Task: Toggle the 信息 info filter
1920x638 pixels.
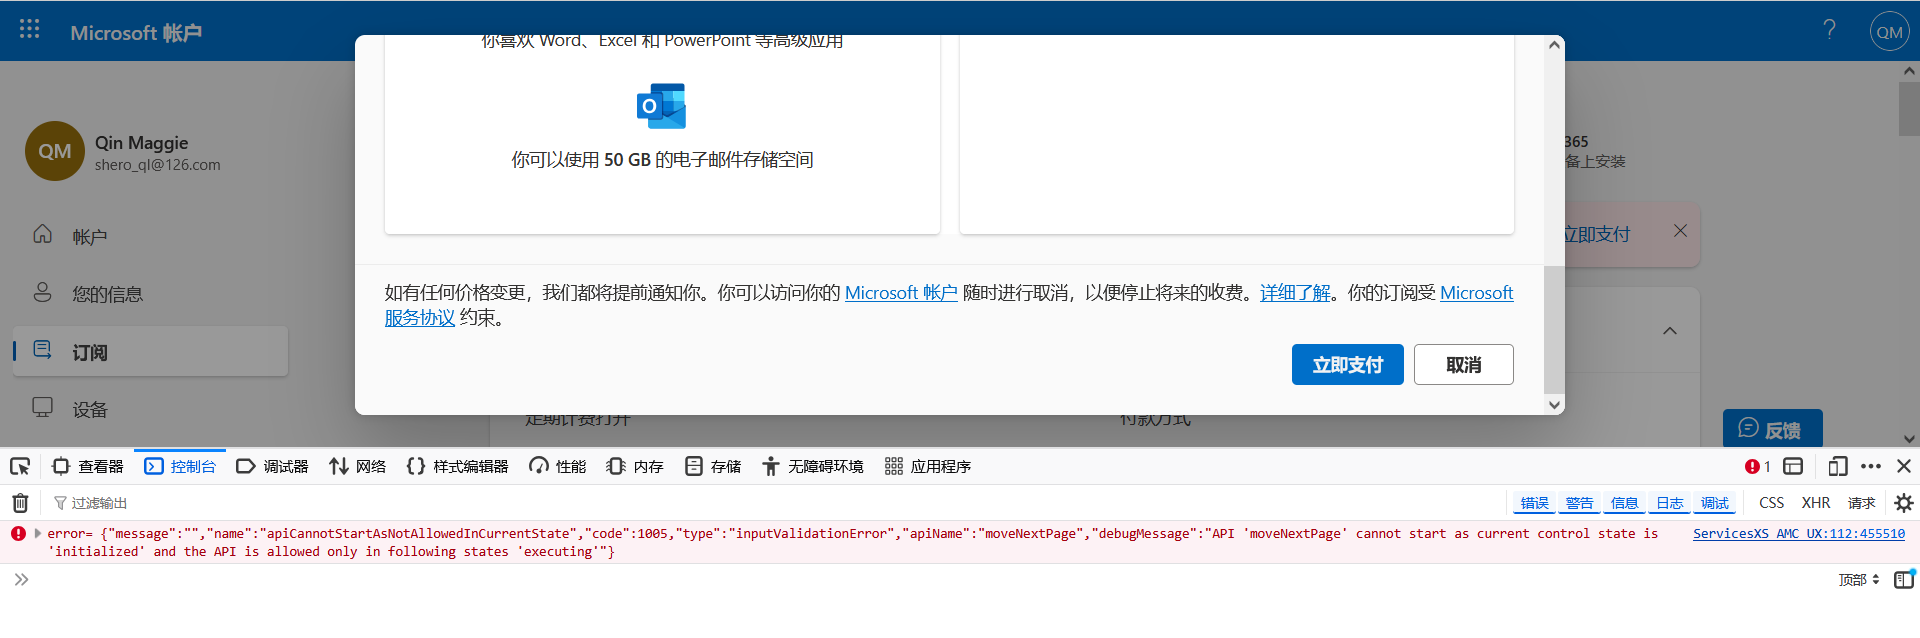Action: coord(1624,503)
